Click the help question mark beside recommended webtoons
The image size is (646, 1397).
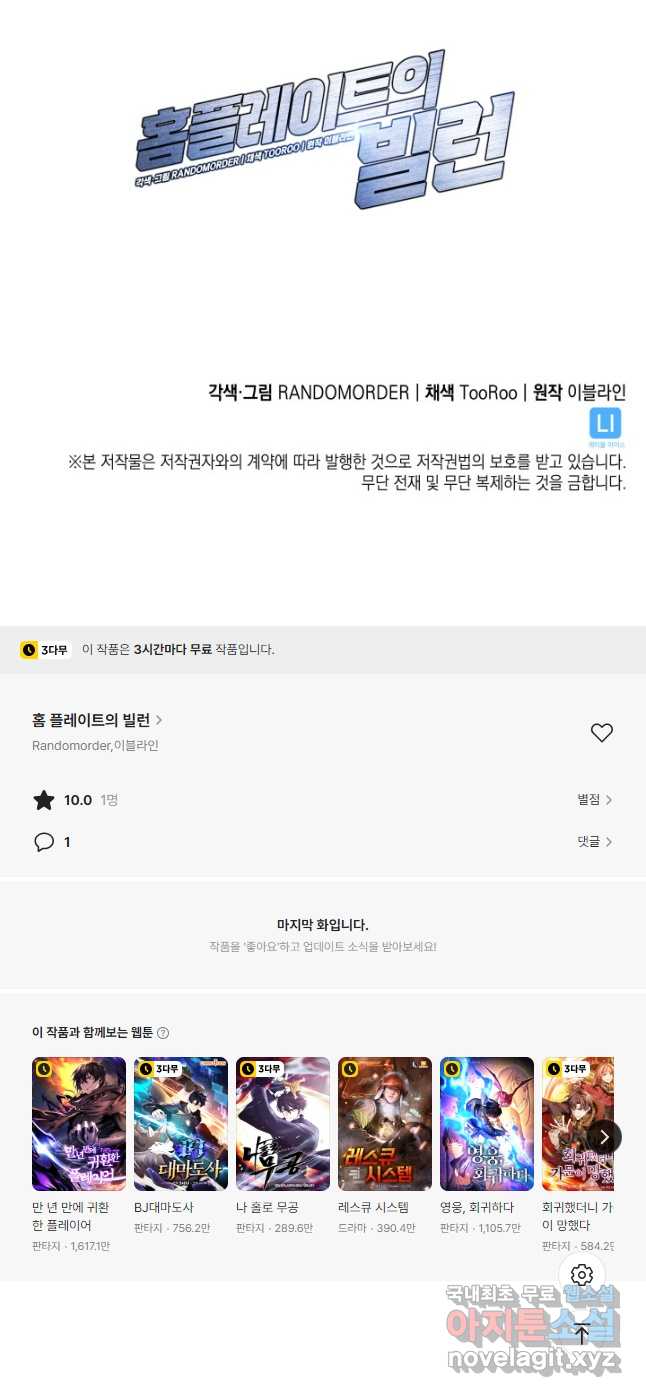[x=163, y=1033]
